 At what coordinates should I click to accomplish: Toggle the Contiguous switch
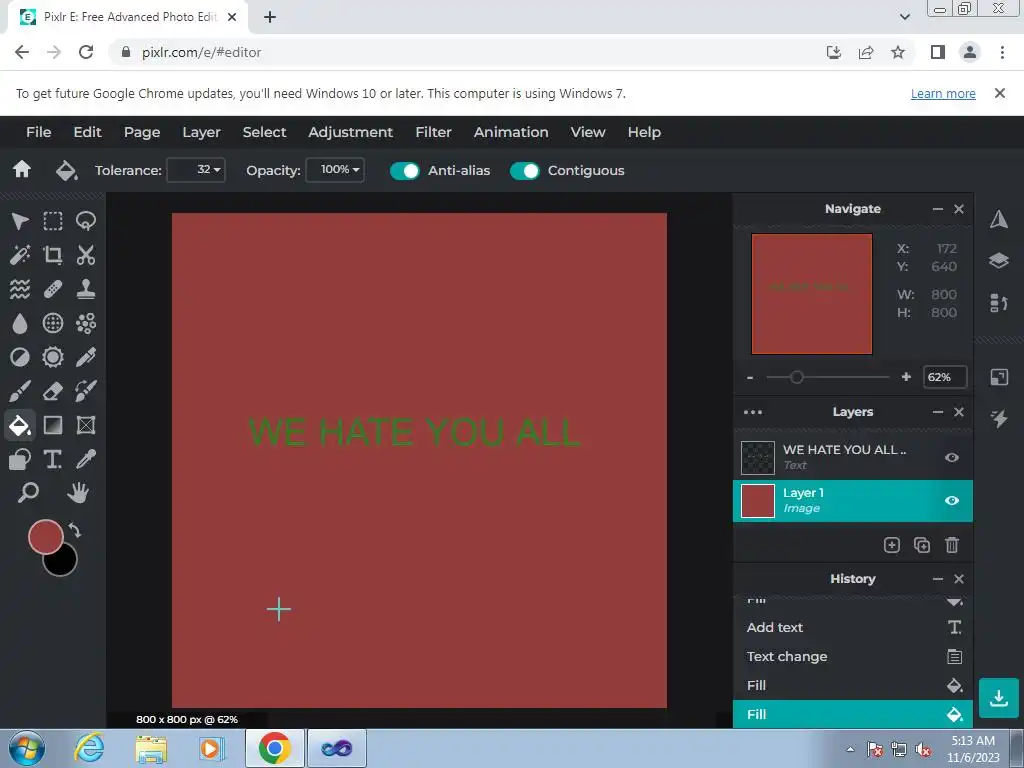[x=524, y=170]
